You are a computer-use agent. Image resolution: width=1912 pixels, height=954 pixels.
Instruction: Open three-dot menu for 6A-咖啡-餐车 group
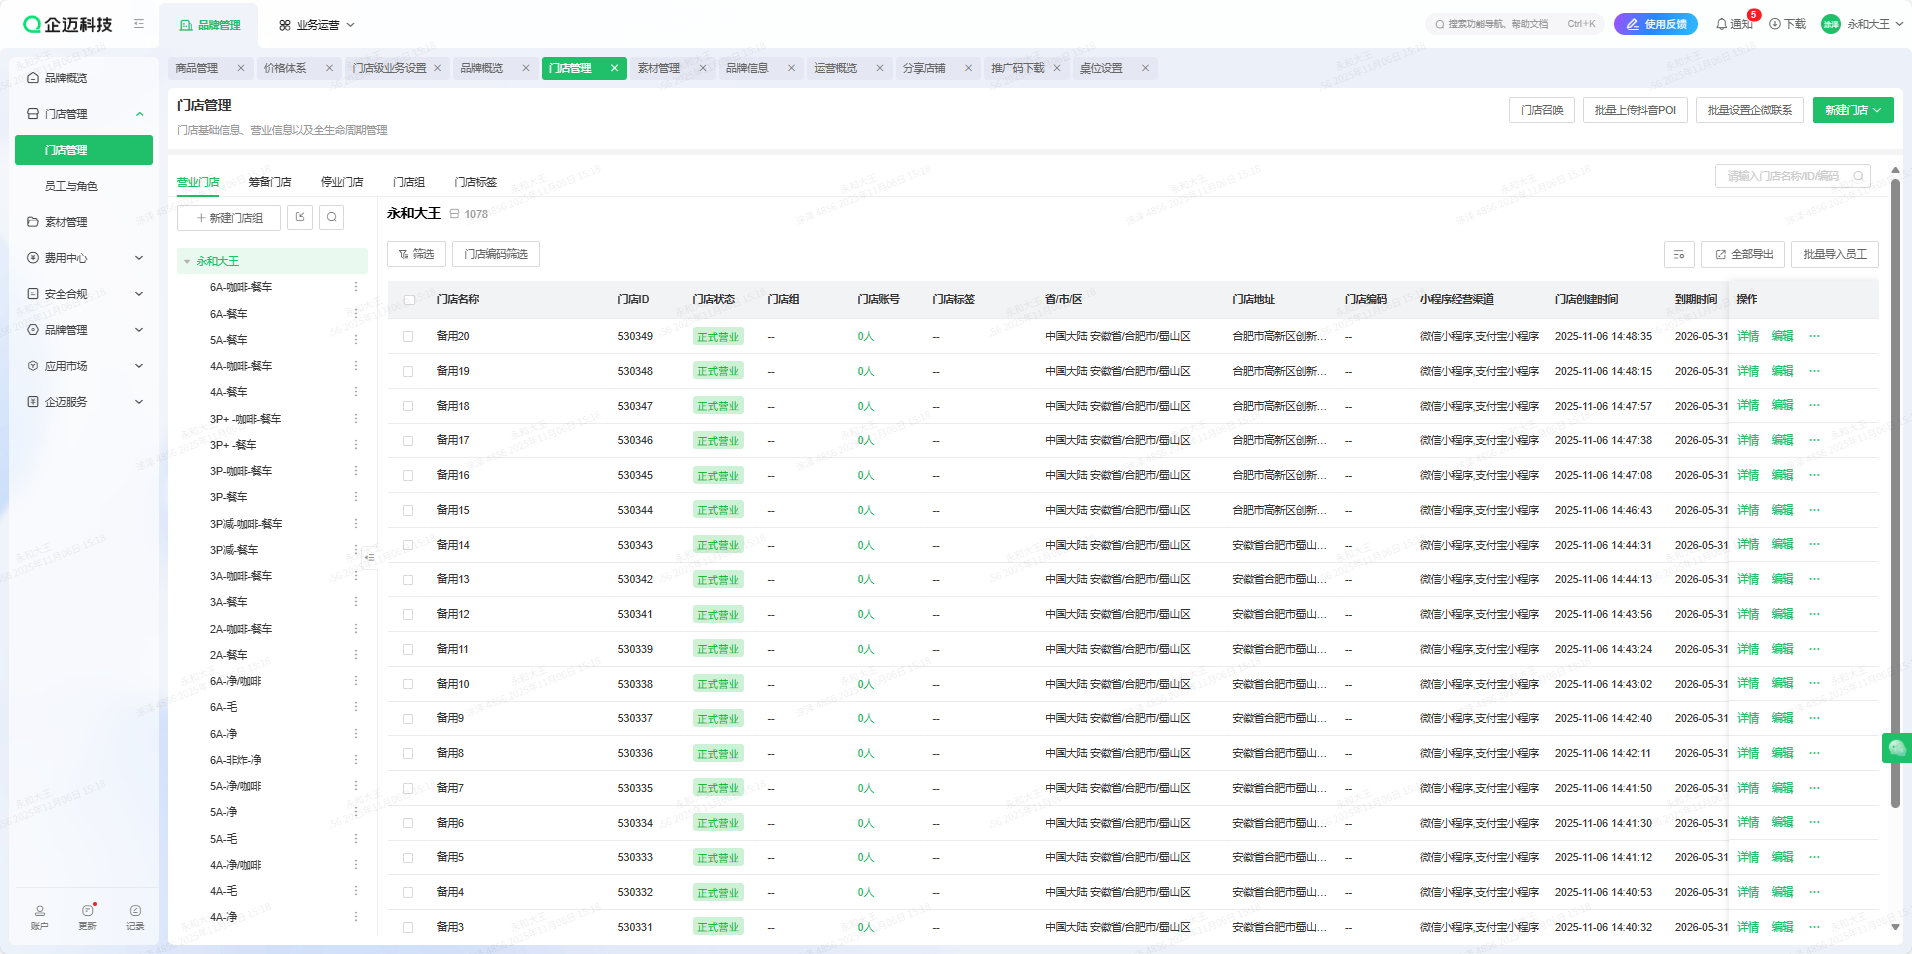pyautogui.click(x=355, y=287)
